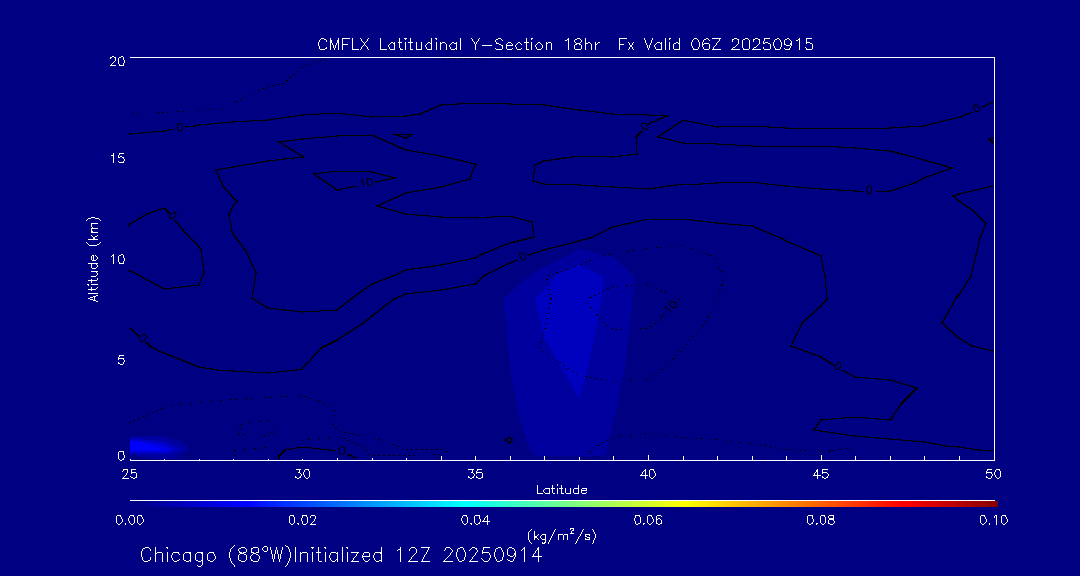The width and height of the screenshot is (1080, 576).
Task: Select the '0.04' color bar label
Action: coord(475,520)
